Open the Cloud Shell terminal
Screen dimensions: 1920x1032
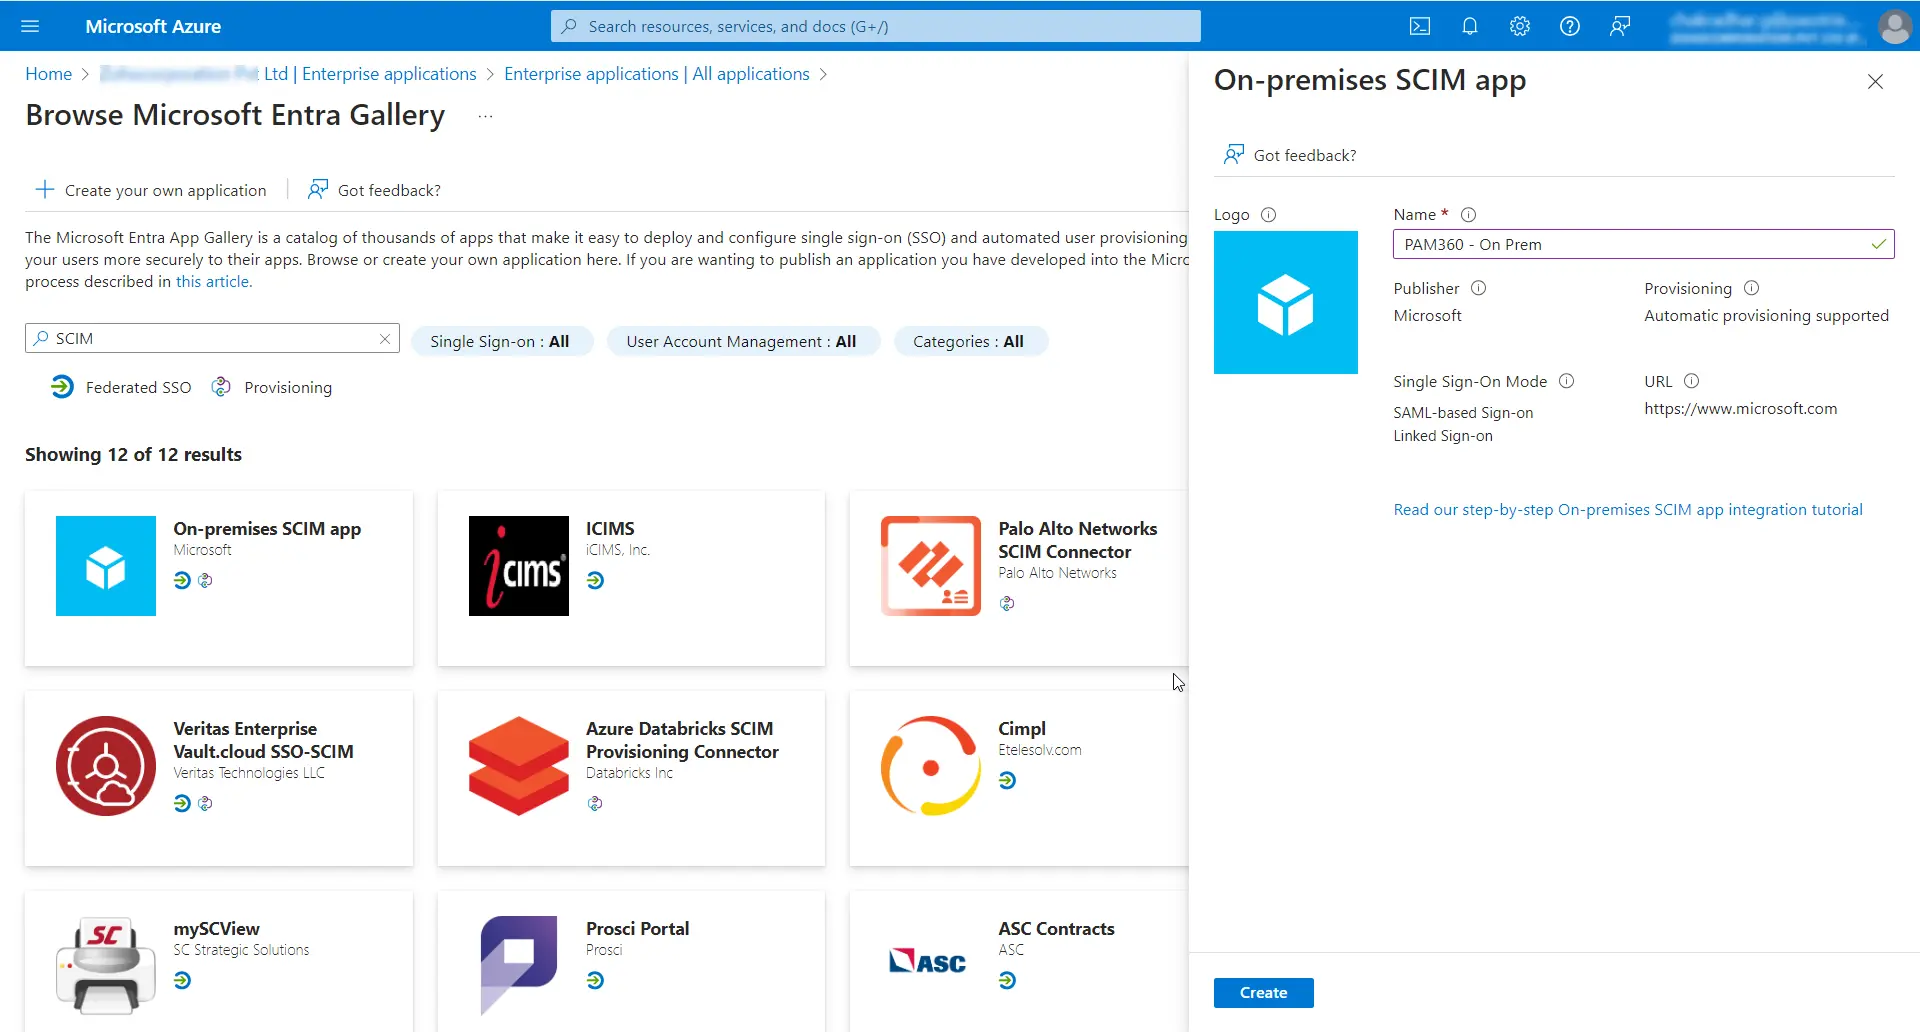click(x=1420, y=26)
